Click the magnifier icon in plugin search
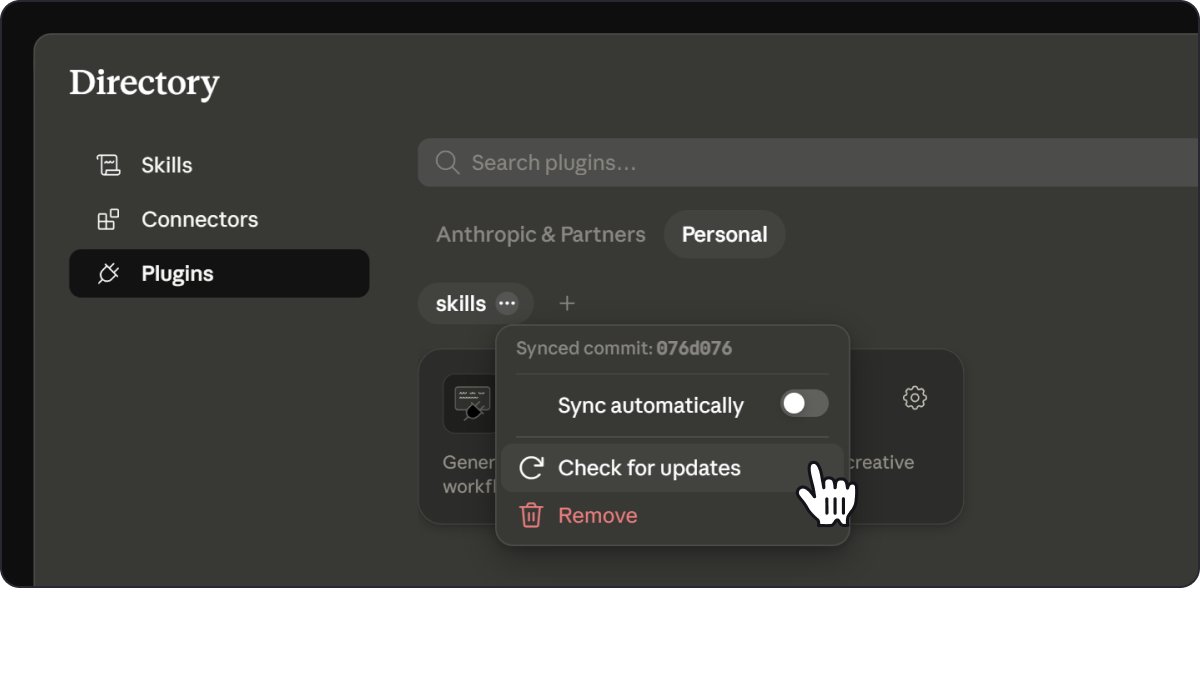1200x684 pixels. tap(447, 163)
